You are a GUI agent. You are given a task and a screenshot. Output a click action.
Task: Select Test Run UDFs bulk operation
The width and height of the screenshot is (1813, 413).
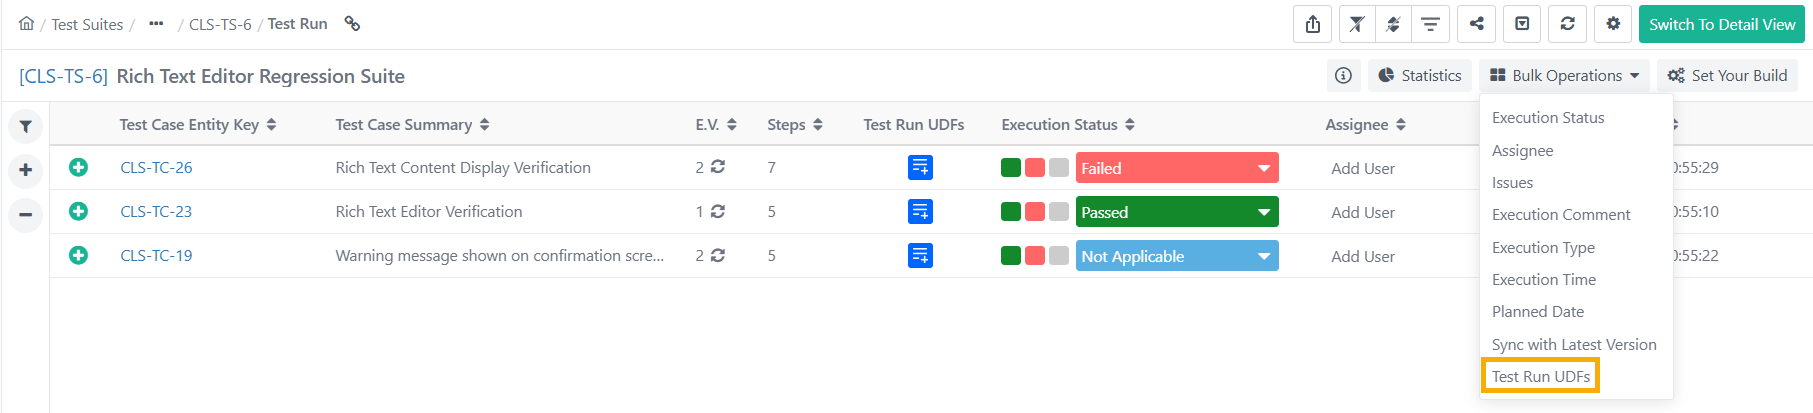click(1541, 377)
